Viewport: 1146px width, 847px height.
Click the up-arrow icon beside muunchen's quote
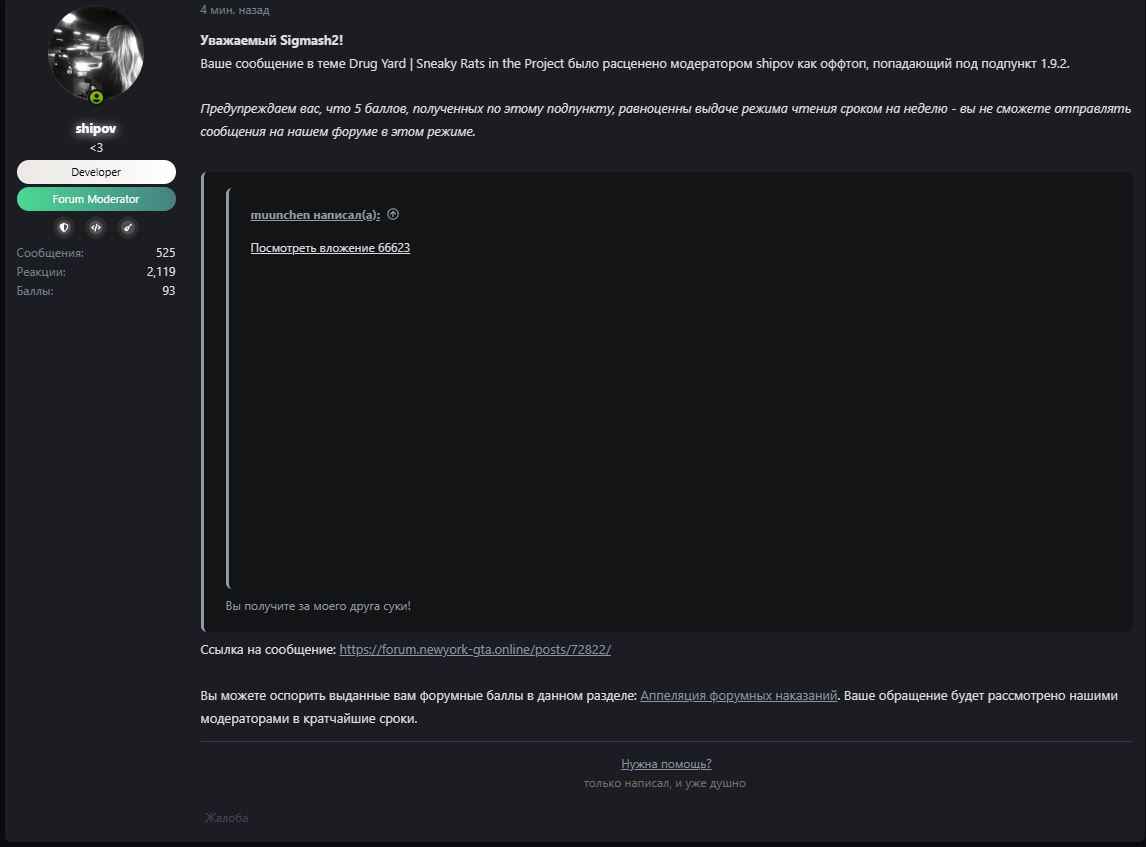[393, 214]
